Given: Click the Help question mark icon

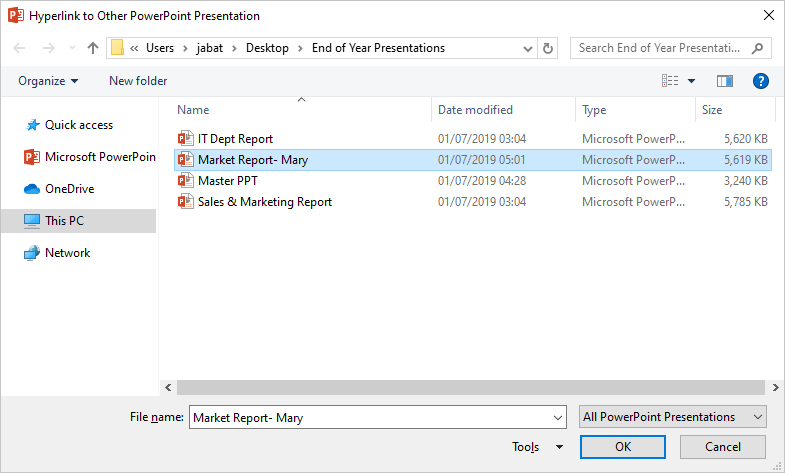Looking at the screenshot, I should [760, 81].
